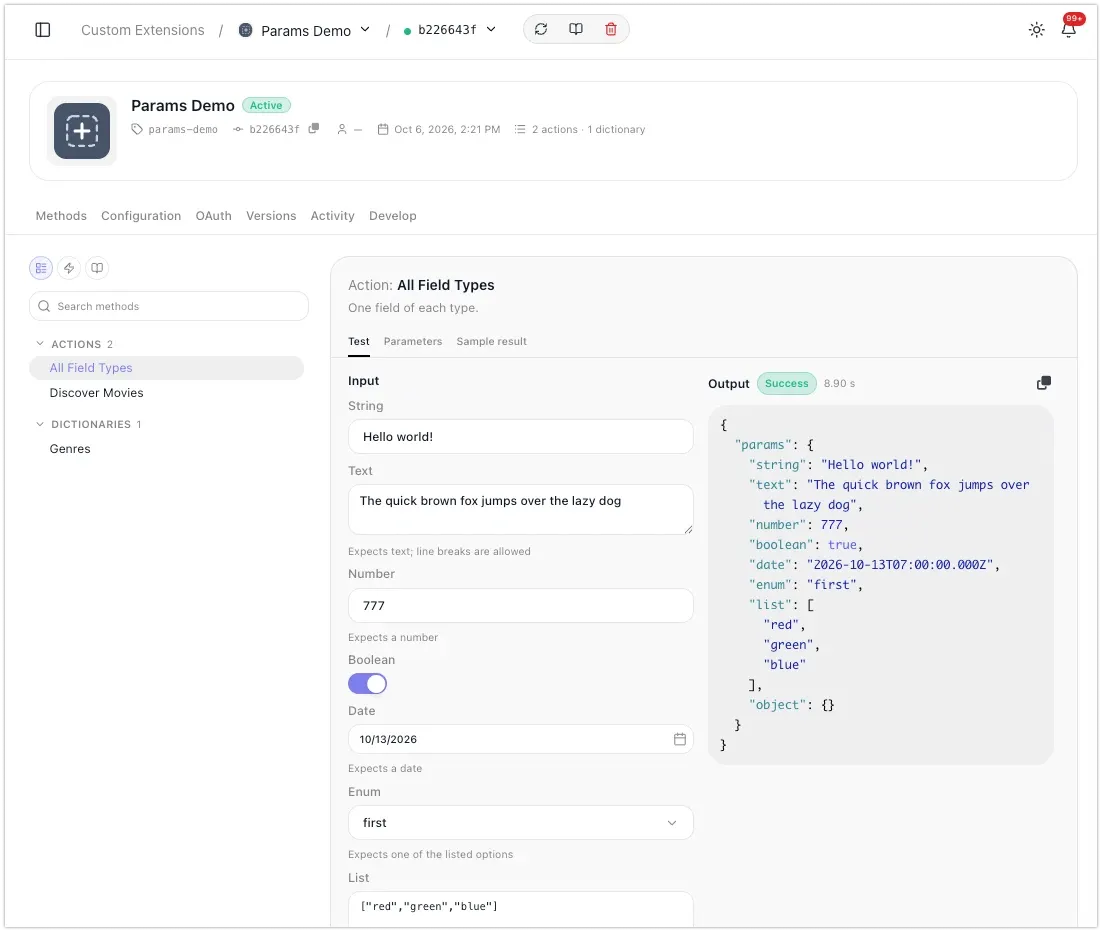The image size is (1102, 932).
Task: Click the user owner icon in header
Action: pyautogui.click(x=342, y=129)
